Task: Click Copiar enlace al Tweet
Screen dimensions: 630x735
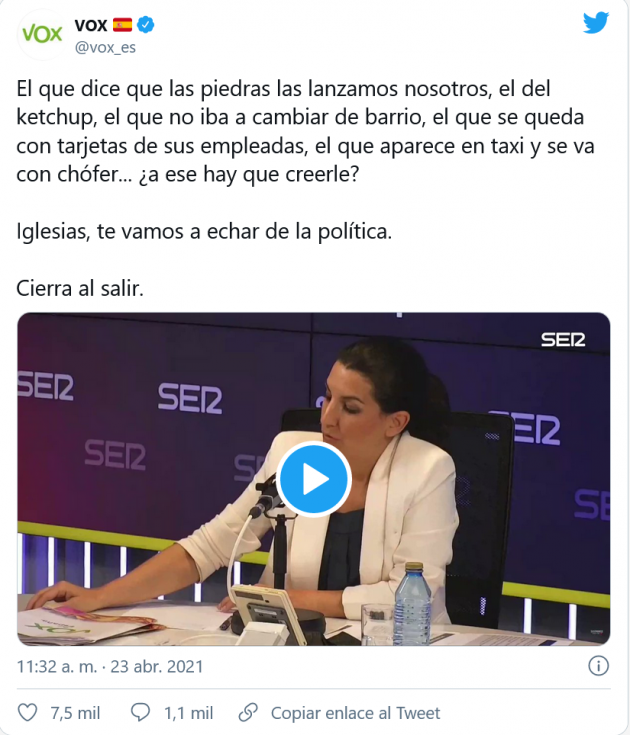Action: (355, 713)
